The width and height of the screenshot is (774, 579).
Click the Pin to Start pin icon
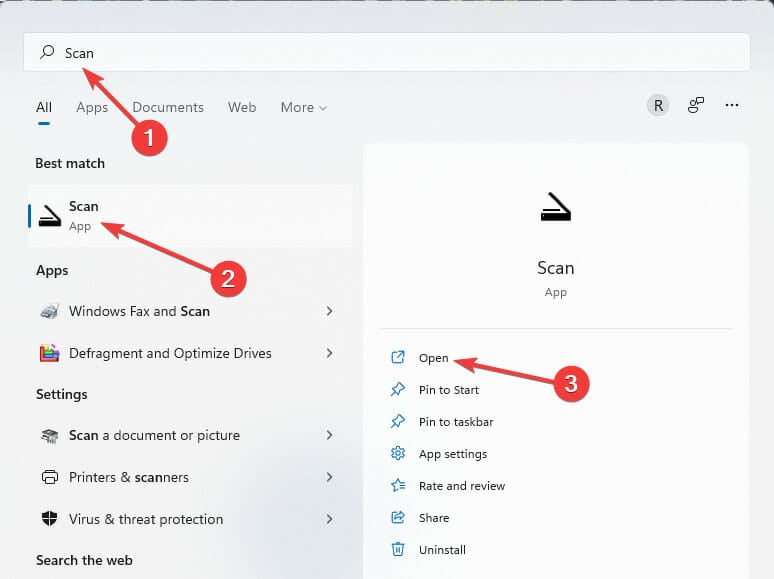click(398, 389)
